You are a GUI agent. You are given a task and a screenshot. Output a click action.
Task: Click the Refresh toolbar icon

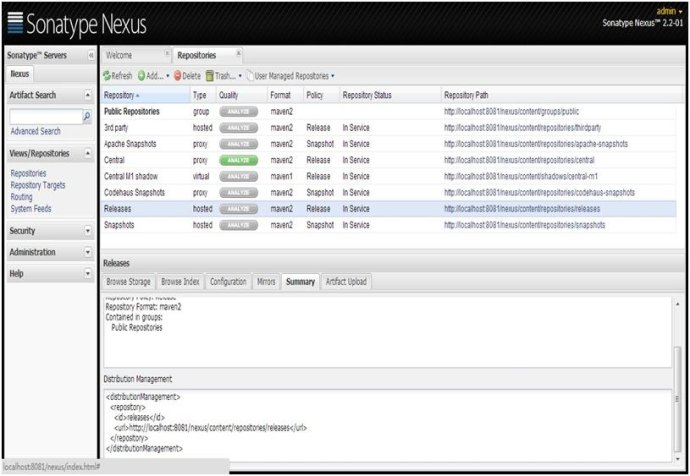(x=107, y=75)
